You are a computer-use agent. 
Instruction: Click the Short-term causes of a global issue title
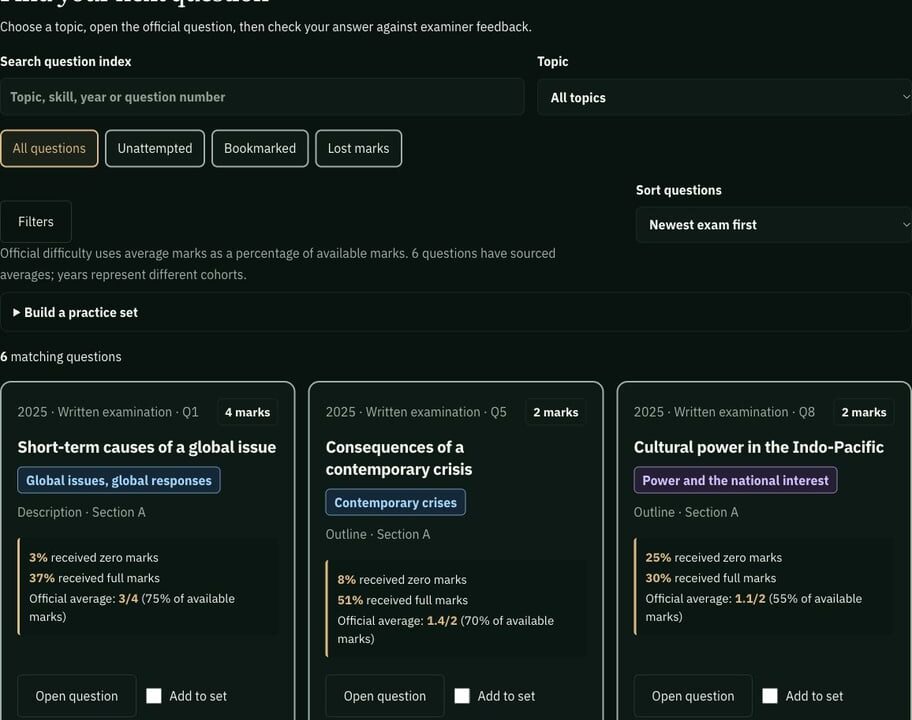click(147, 447)
